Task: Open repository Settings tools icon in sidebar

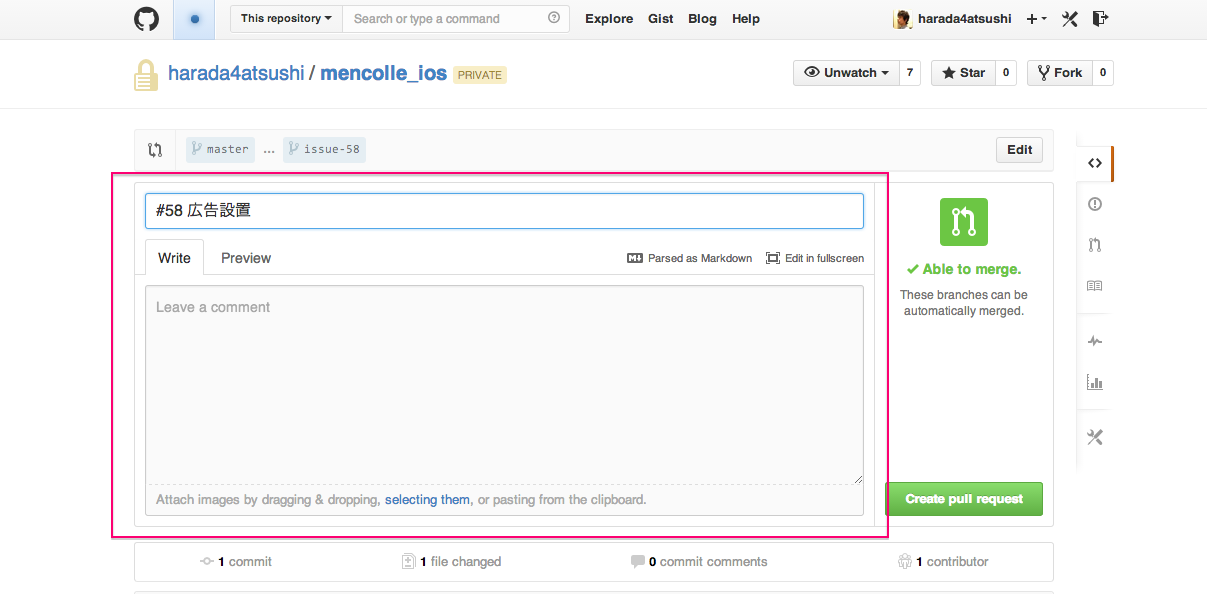Action: pos(1094,437)
